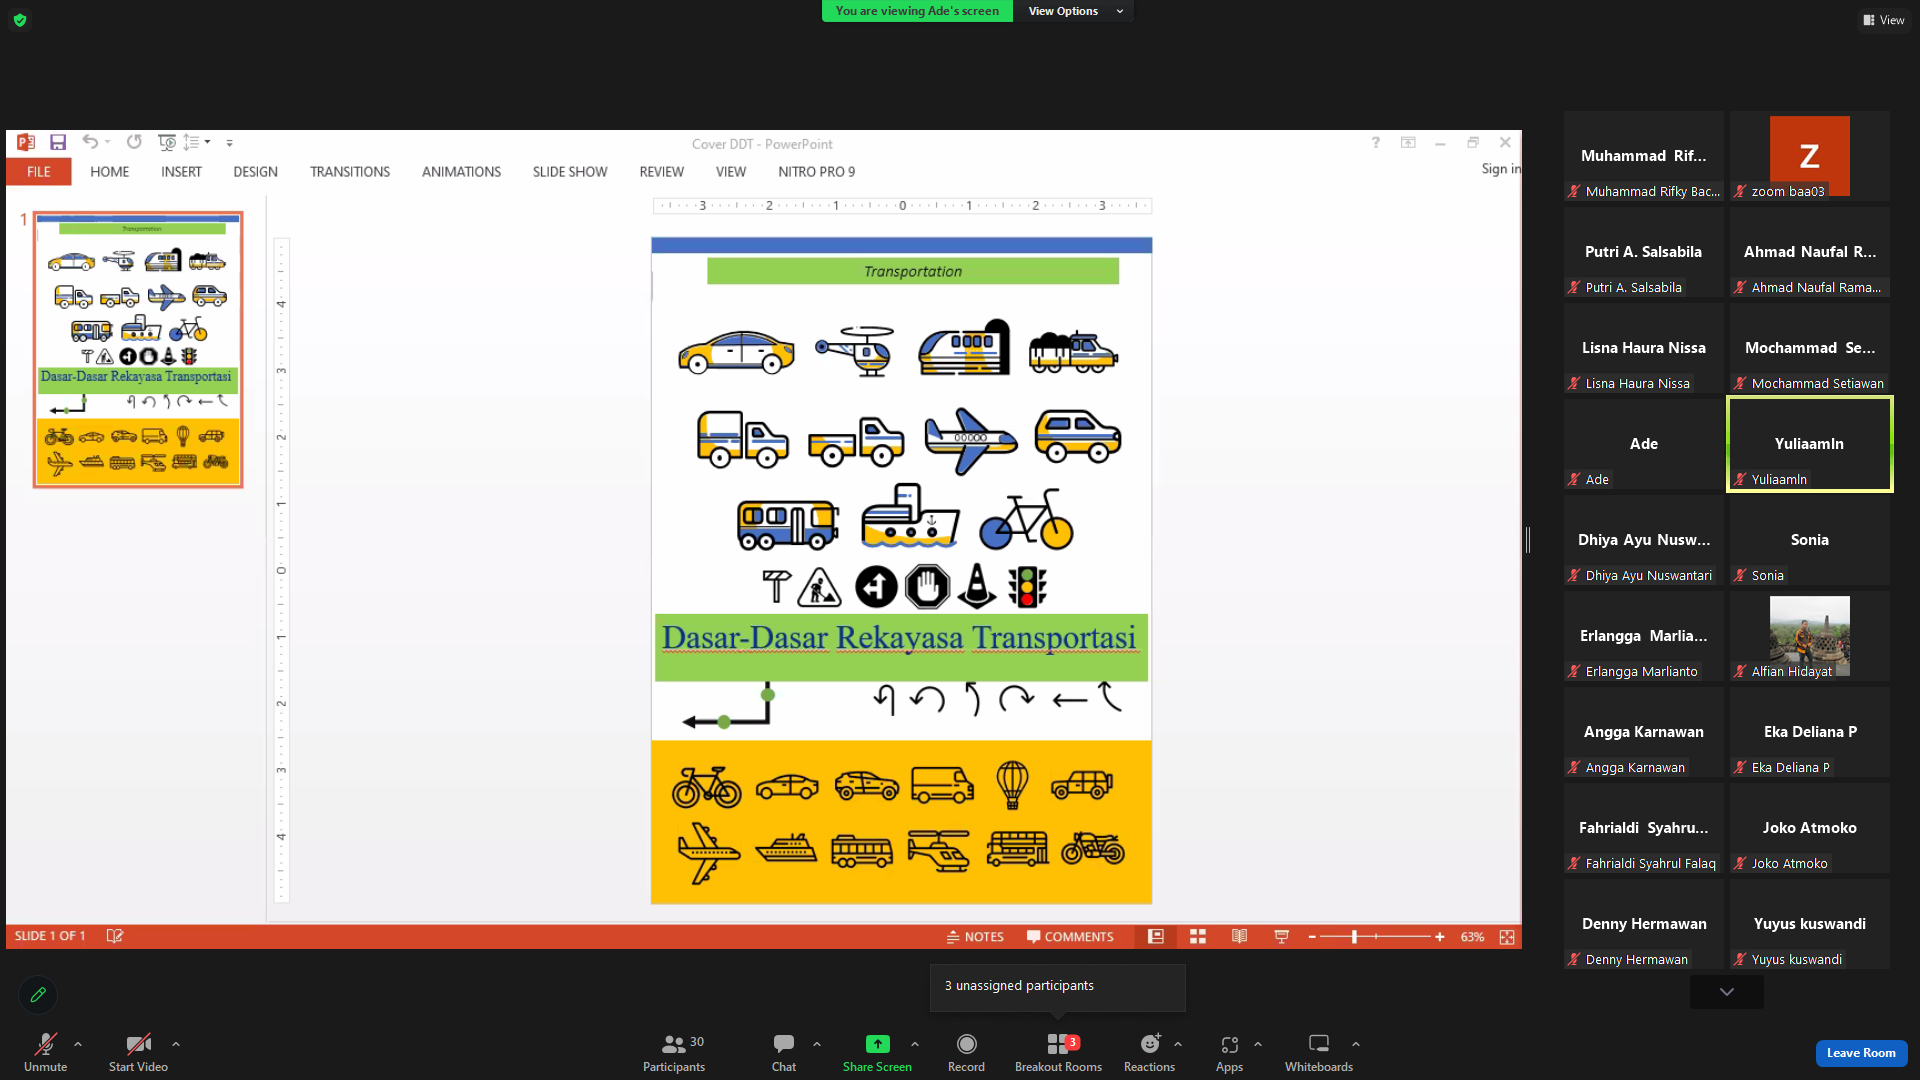The image size is (1920, 1080).
Task: Select Reading View icon in status bar
Action: pyautogui.click(x=1240, y=937)
